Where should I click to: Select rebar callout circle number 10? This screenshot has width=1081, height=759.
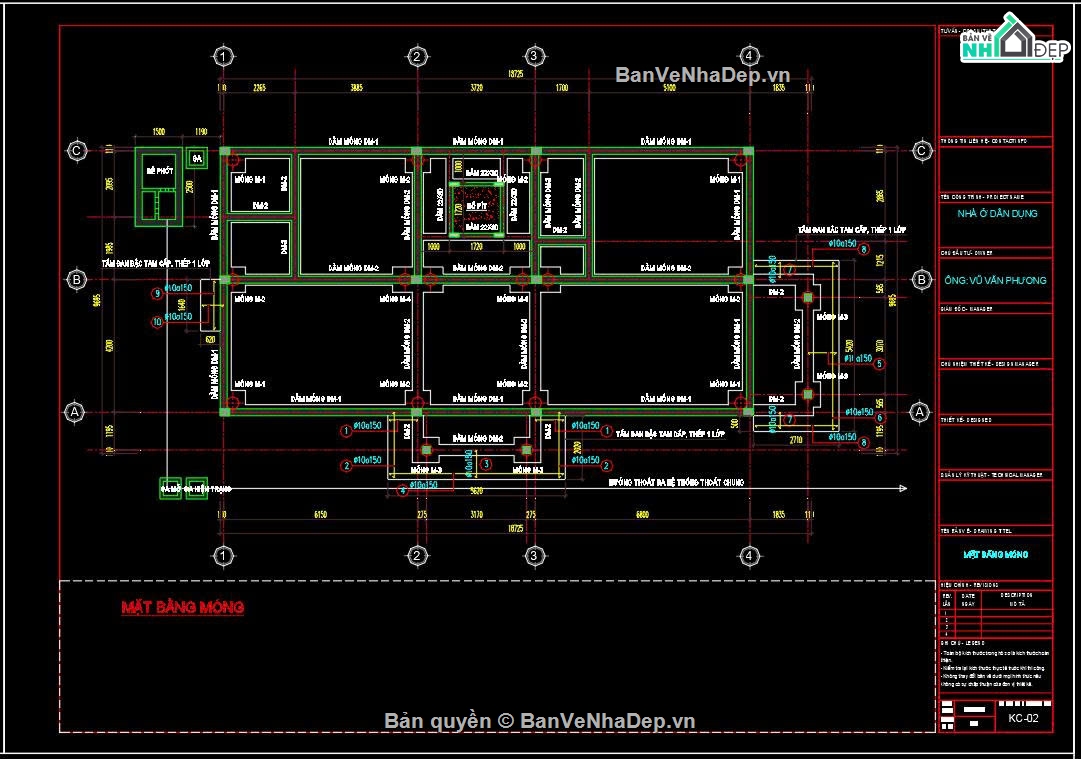pyautogui.click(x=157, y=322)
